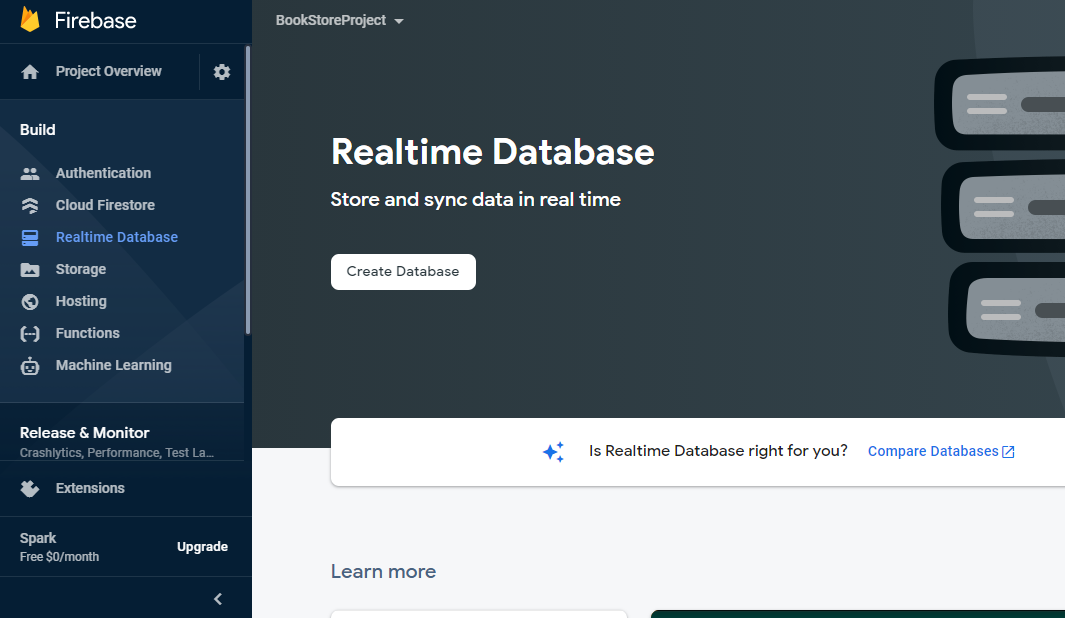Collapse the left navigation sidebar
Image resolution: width=1065 pixels, height=618 pixels.
point(218,598)
